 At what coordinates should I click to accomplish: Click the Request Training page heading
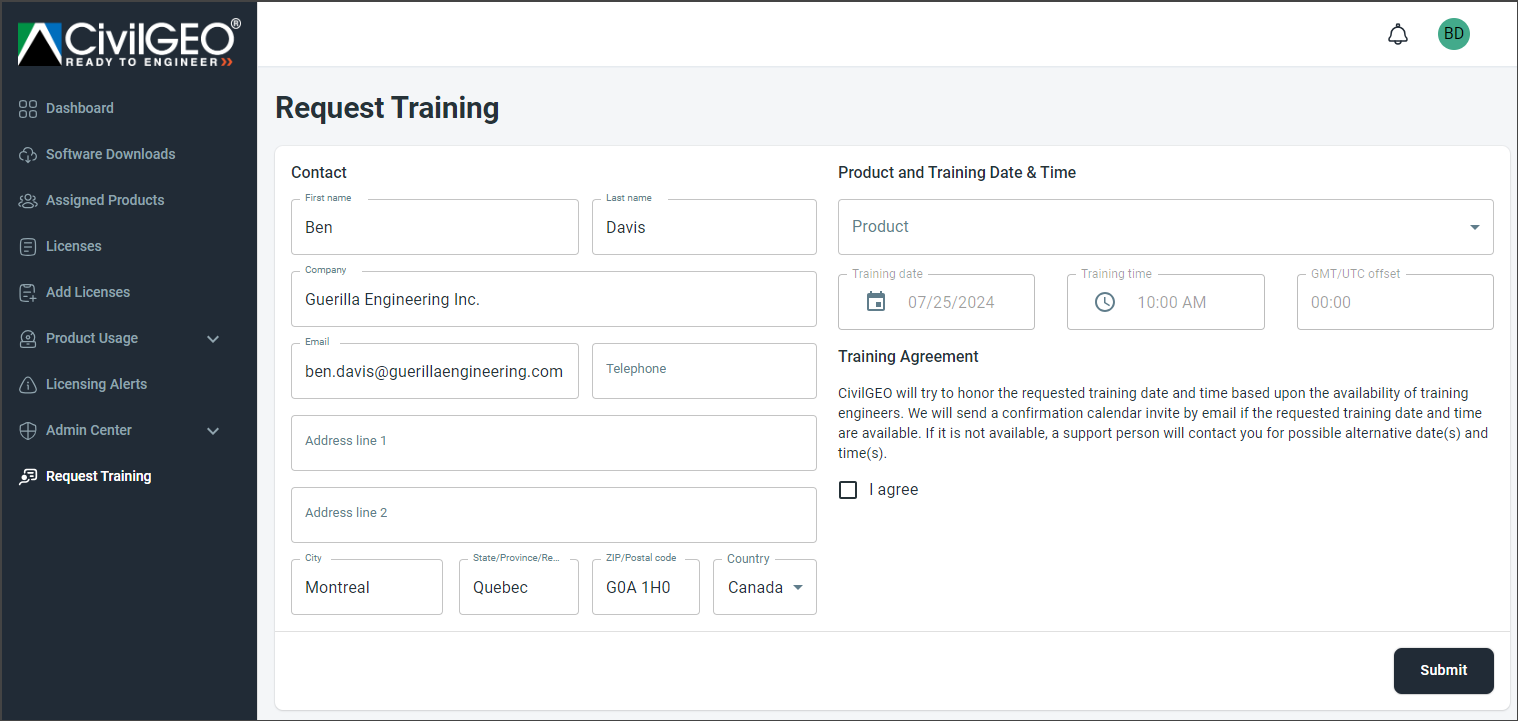tap(387, 108)
